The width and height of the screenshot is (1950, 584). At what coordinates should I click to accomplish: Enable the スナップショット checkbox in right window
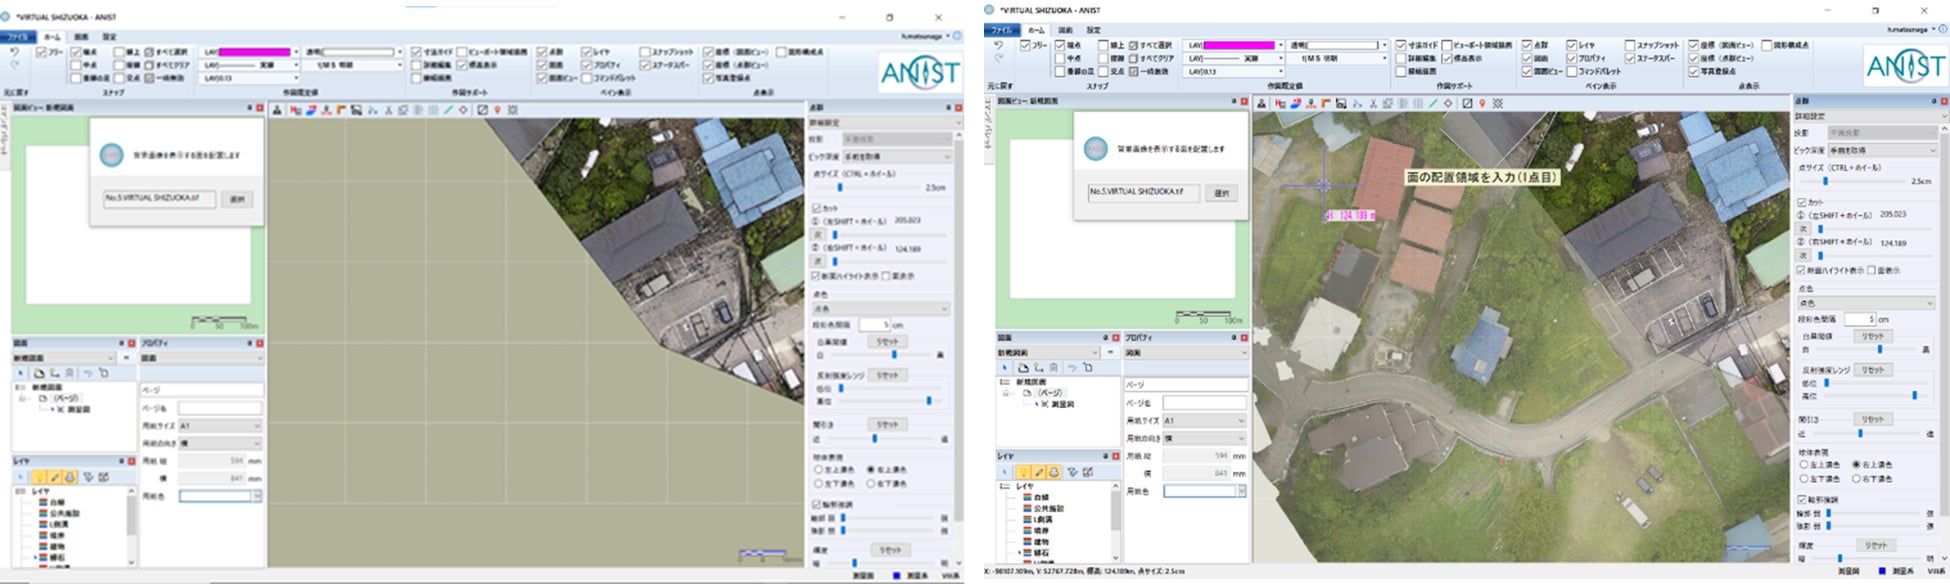[1630, 46]
